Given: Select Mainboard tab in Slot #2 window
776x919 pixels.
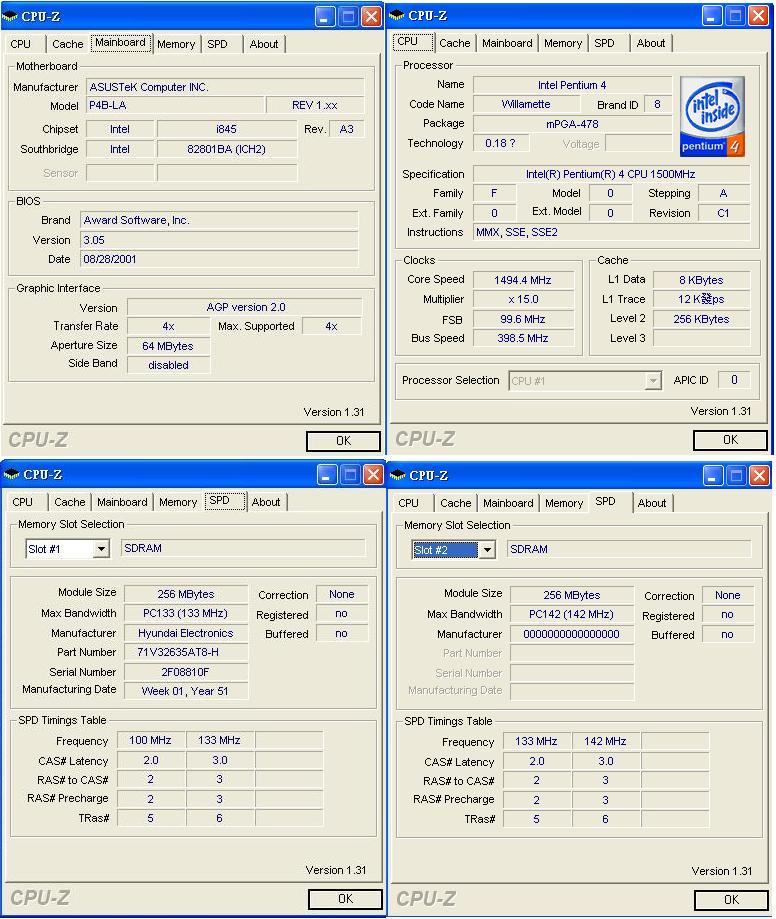Looking at the screenshot, I should [508, 503].
